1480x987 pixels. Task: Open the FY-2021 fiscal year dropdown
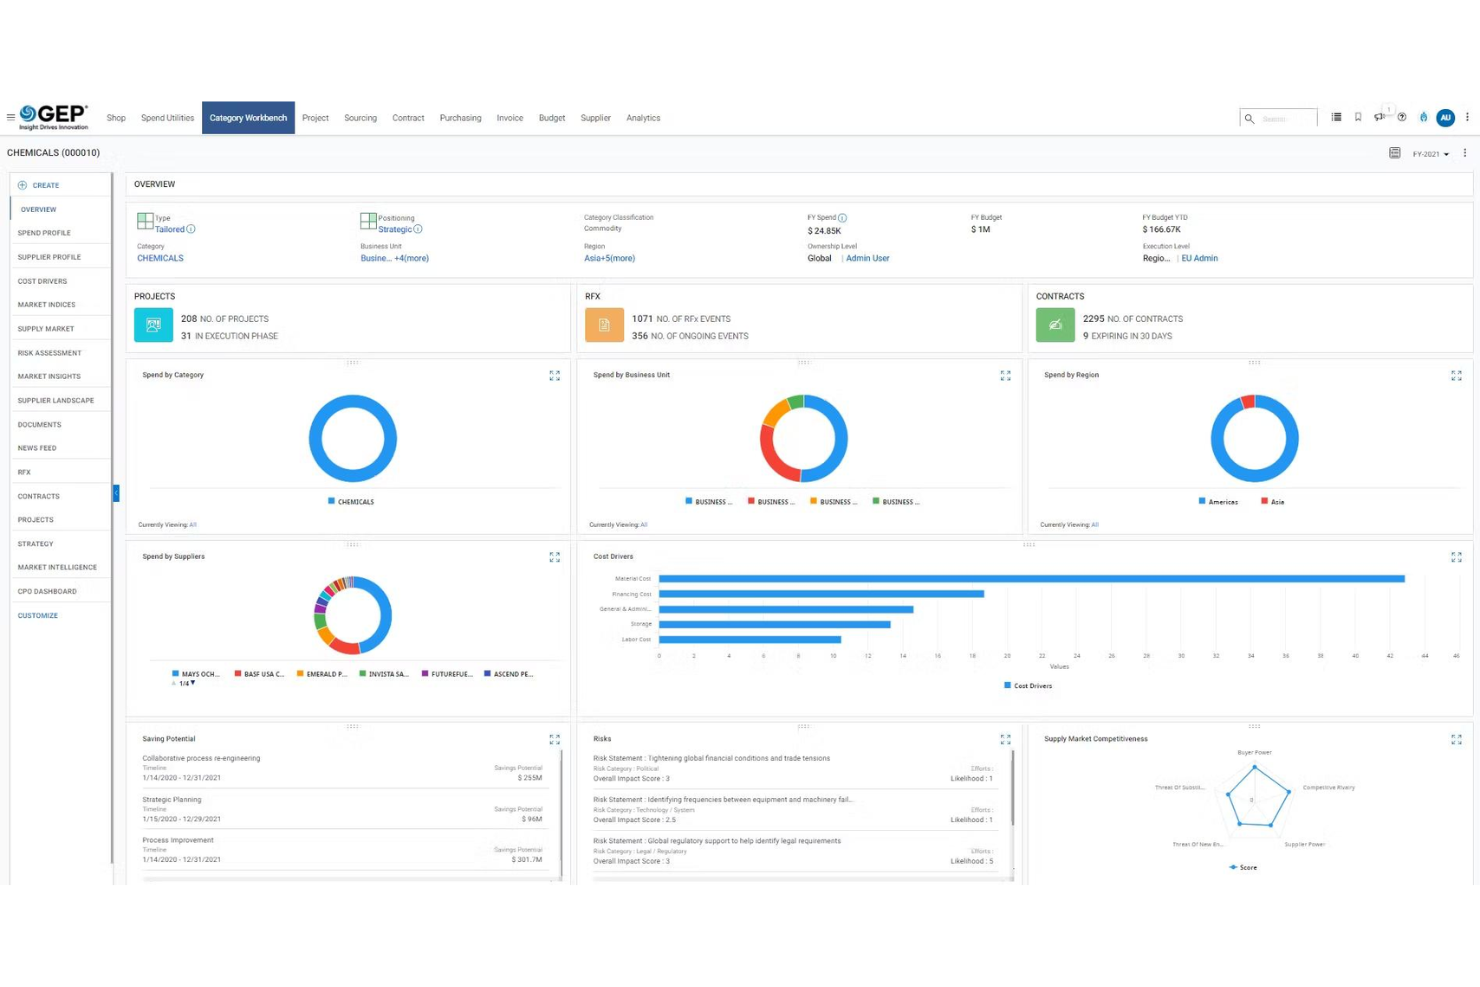1431,154
